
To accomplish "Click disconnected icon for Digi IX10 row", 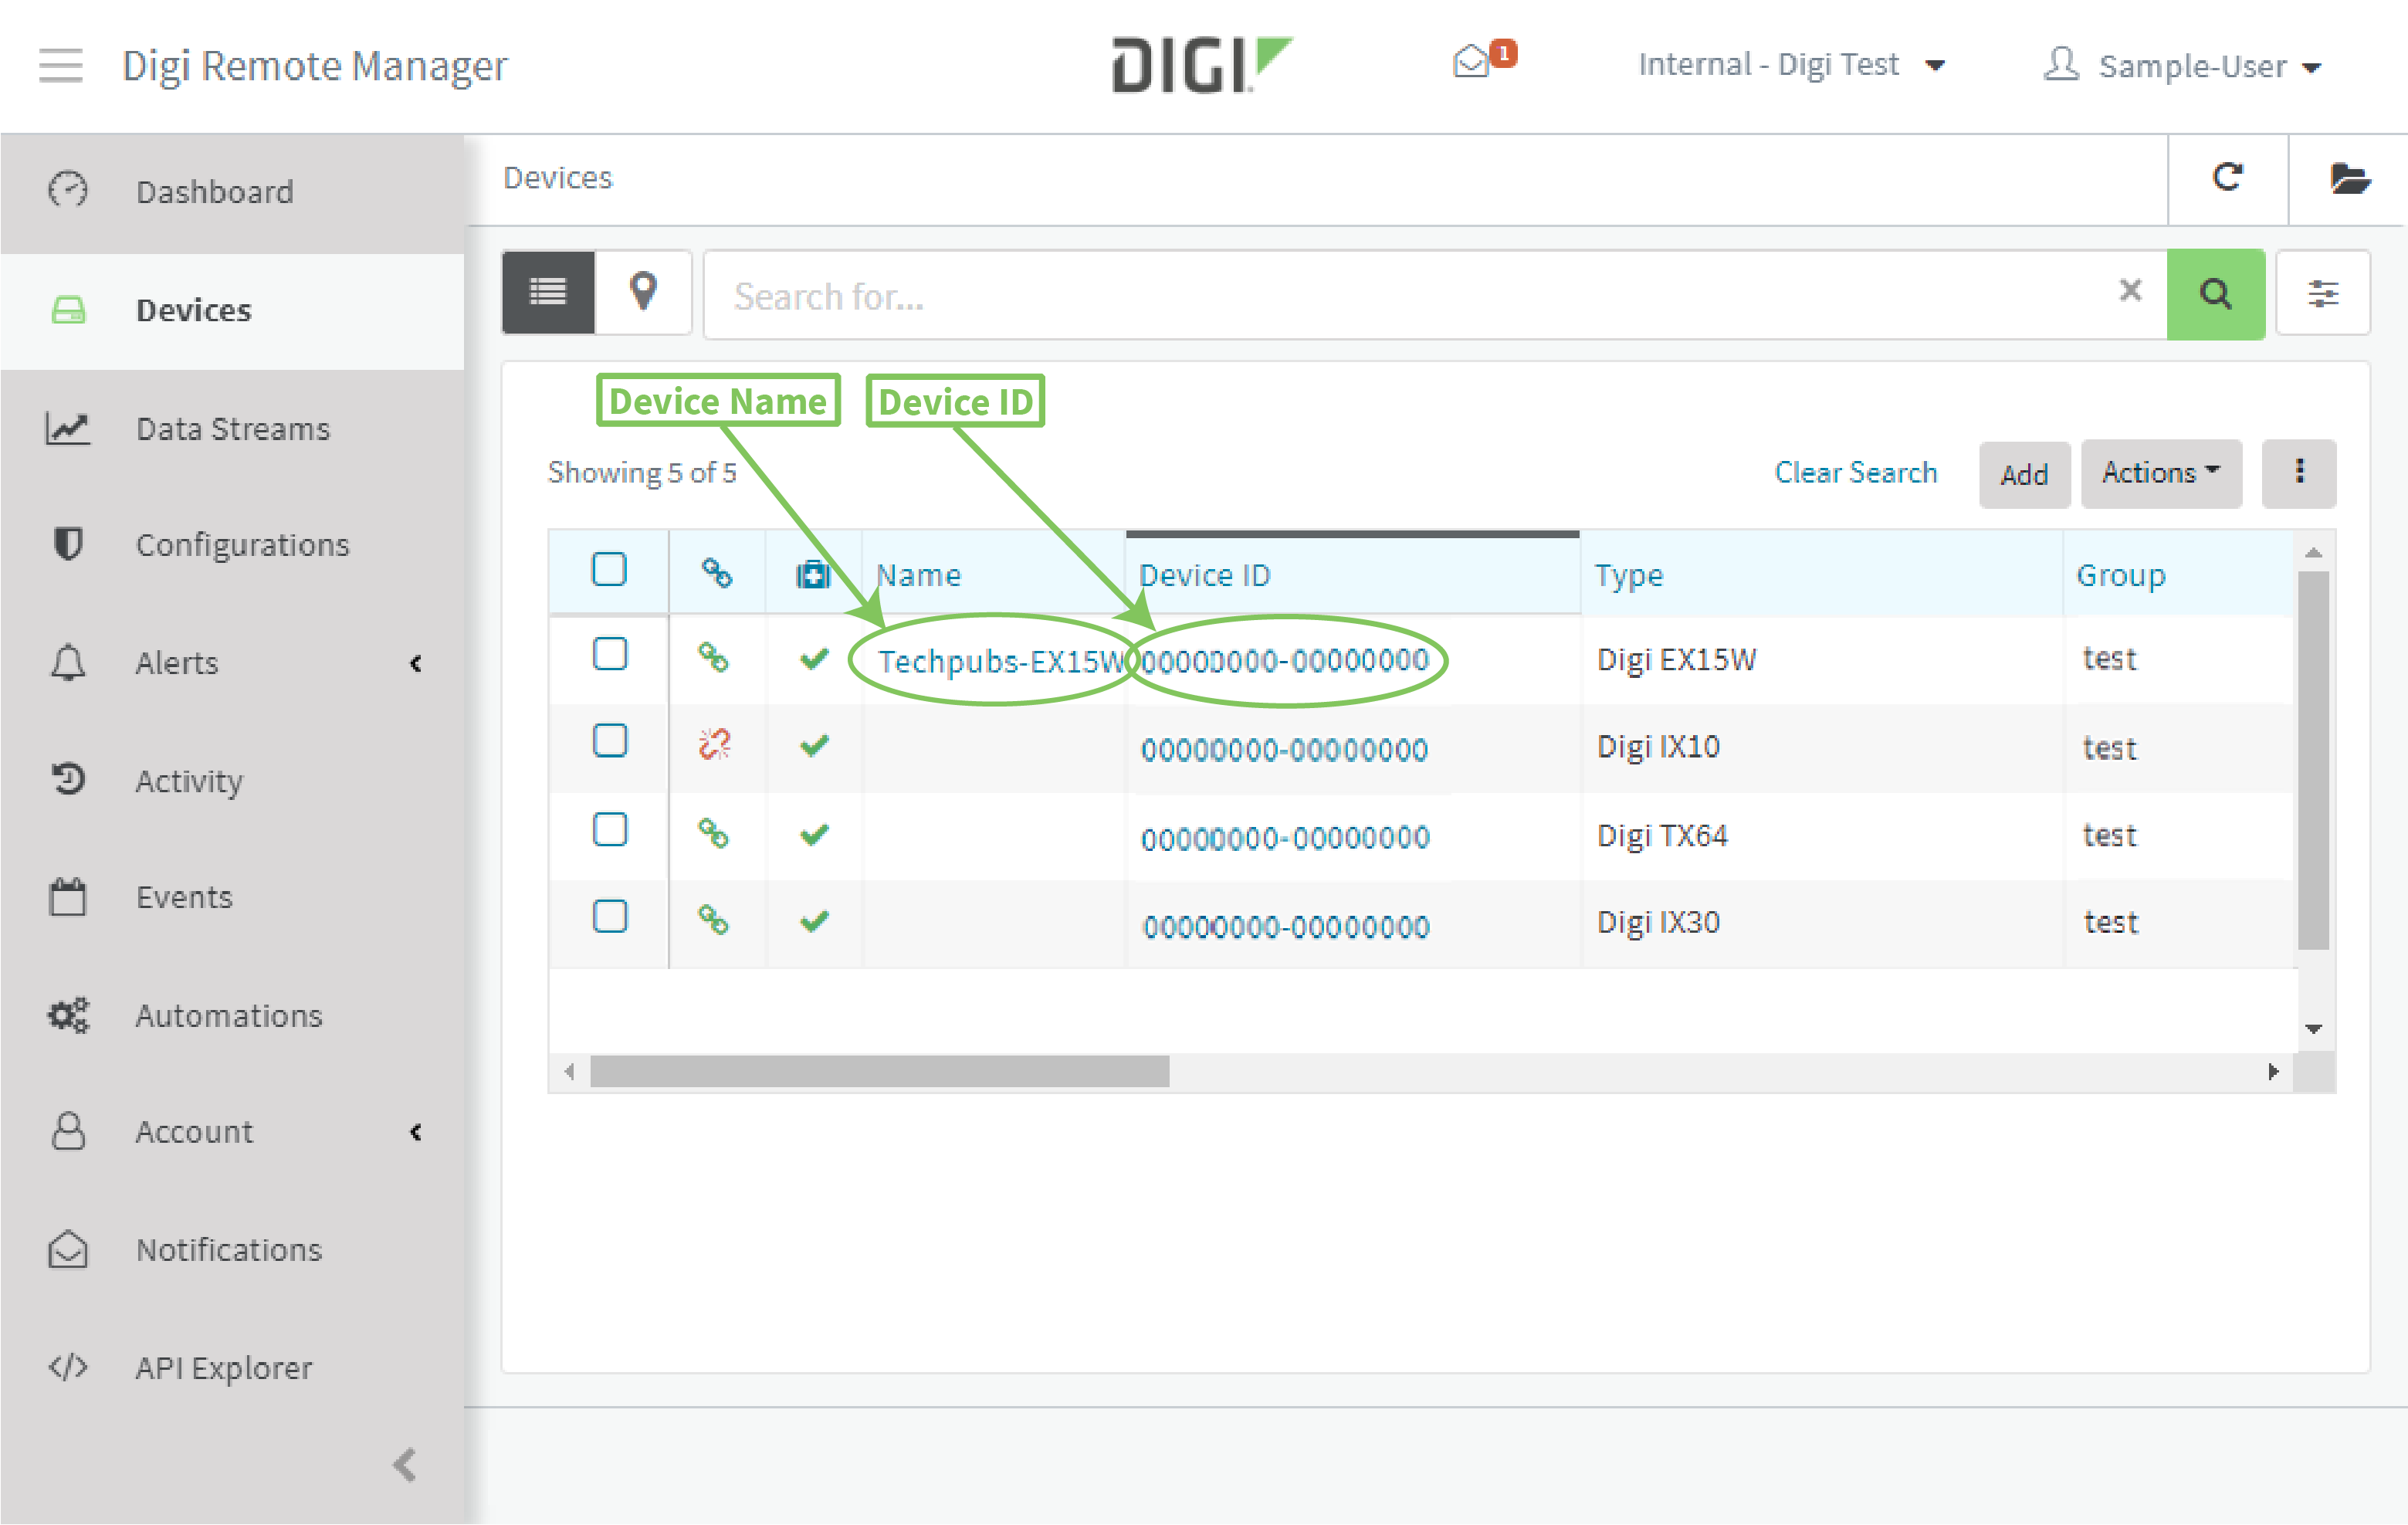I will (714, 744).
